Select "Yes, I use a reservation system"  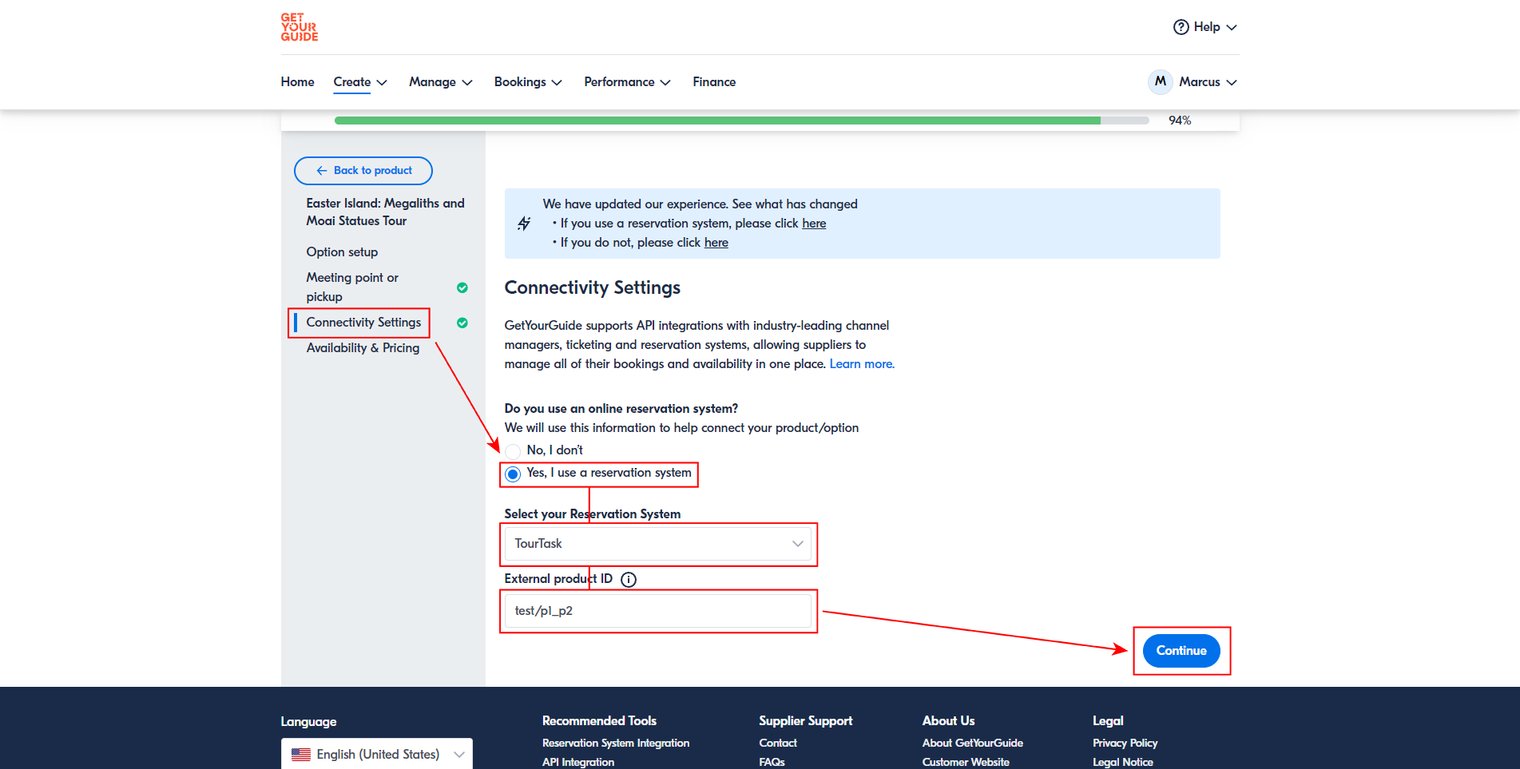coord(513,474)
